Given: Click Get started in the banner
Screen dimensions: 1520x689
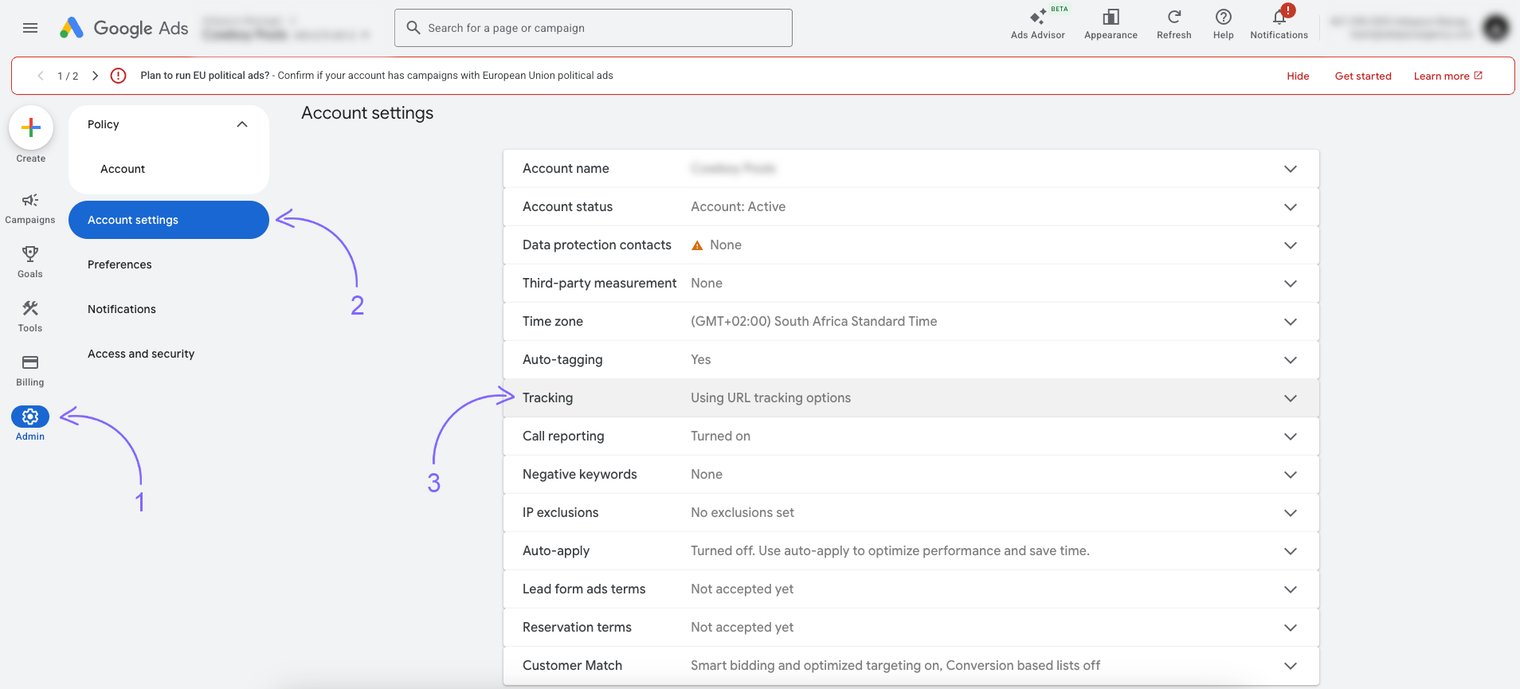Looking at the screenshot, I should [x=1363, y=76].
